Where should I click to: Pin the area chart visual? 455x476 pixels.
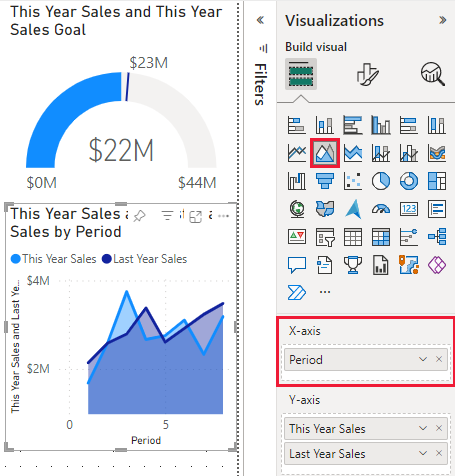pos(139,216)
